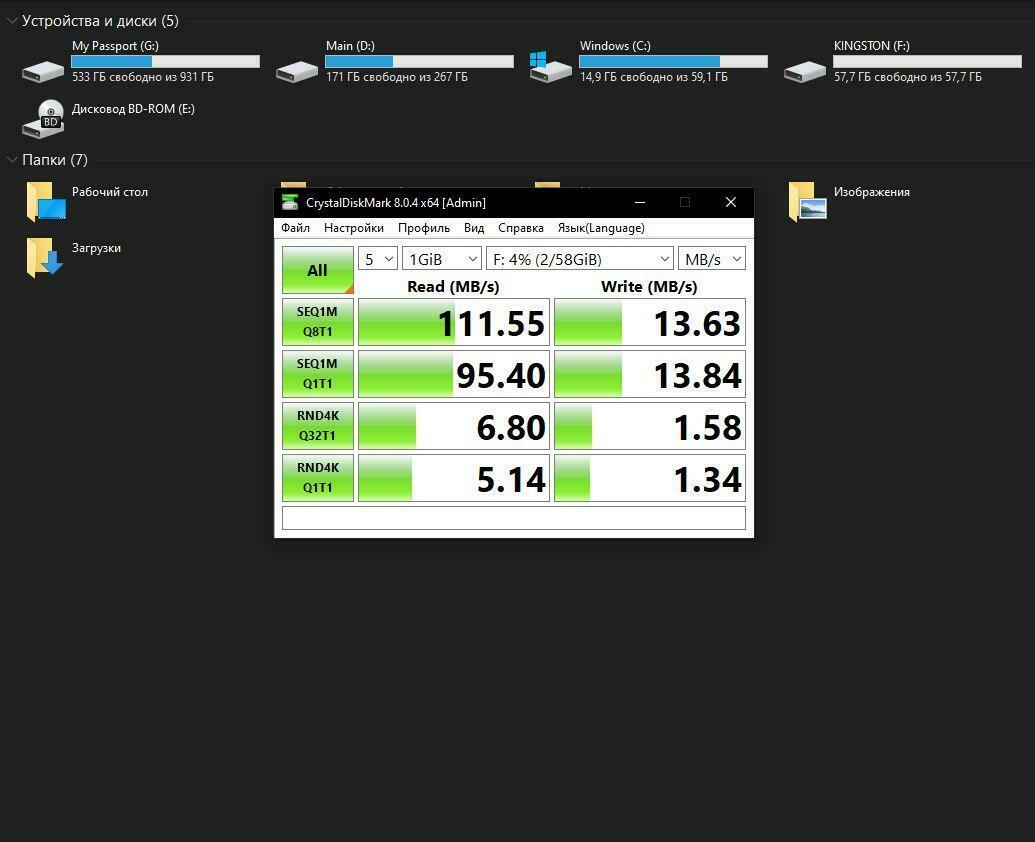
Task: Click the Рабочий стол folder icon
Action: tap(46, 202)
